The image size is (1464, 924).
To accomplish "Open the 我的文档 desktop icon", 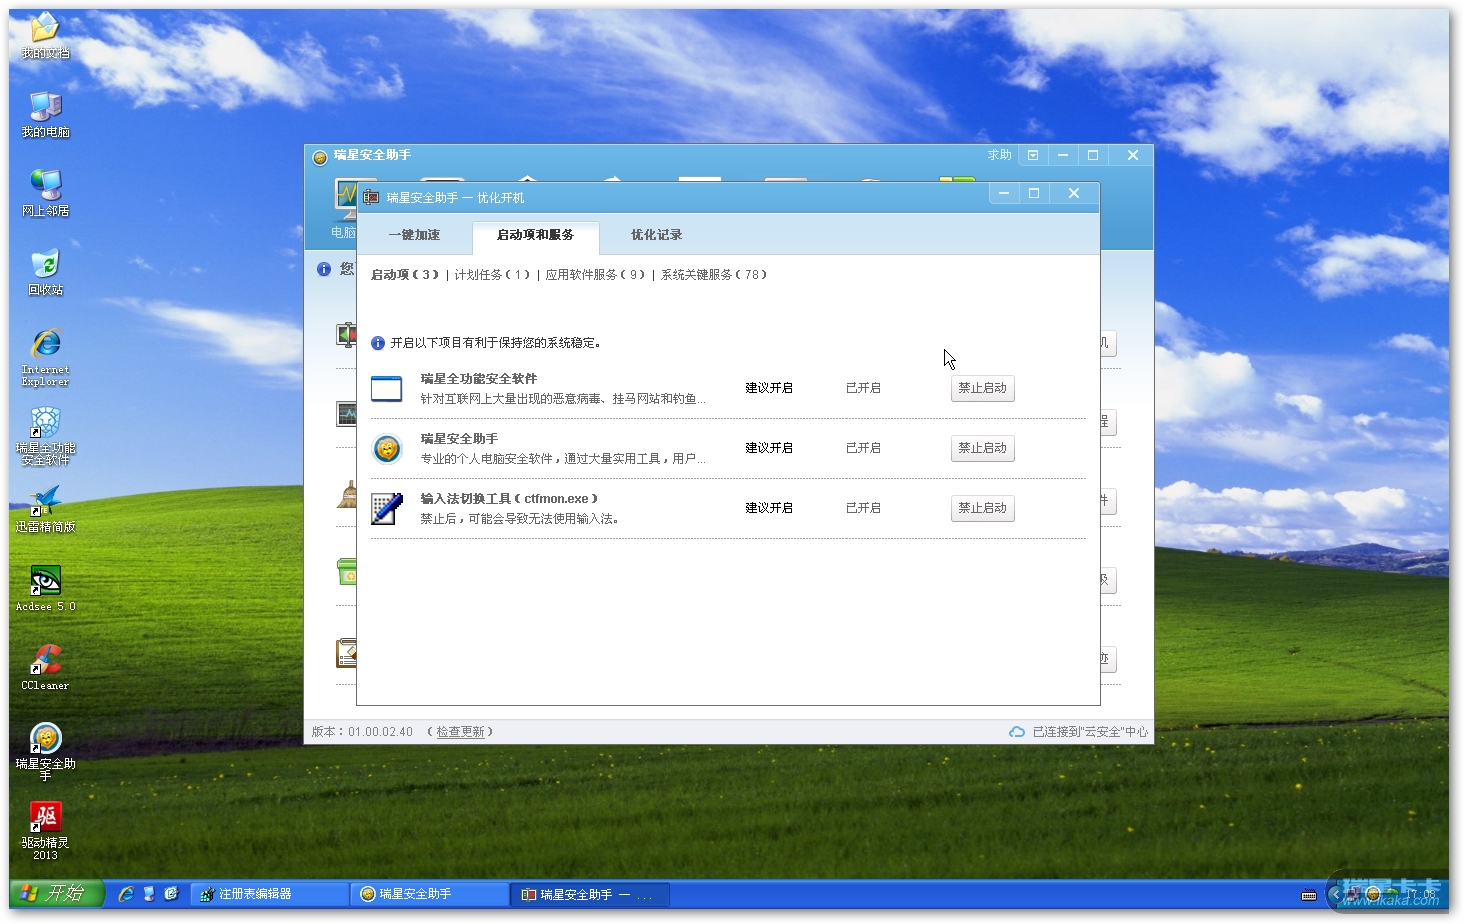I will tap(45, 37).
